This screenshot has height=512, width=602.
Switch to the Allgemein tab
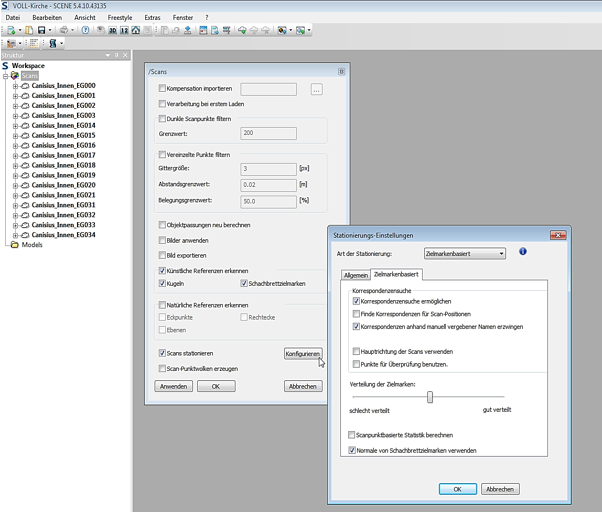click(x=356, y=275)
